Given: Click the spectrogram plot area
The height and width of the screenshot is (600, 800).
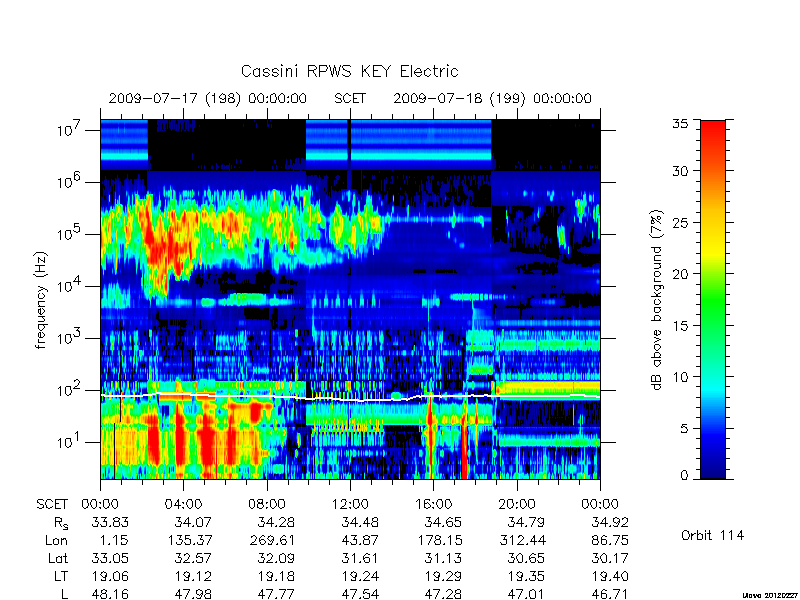Looking at the screenshot, I should 350,299.
